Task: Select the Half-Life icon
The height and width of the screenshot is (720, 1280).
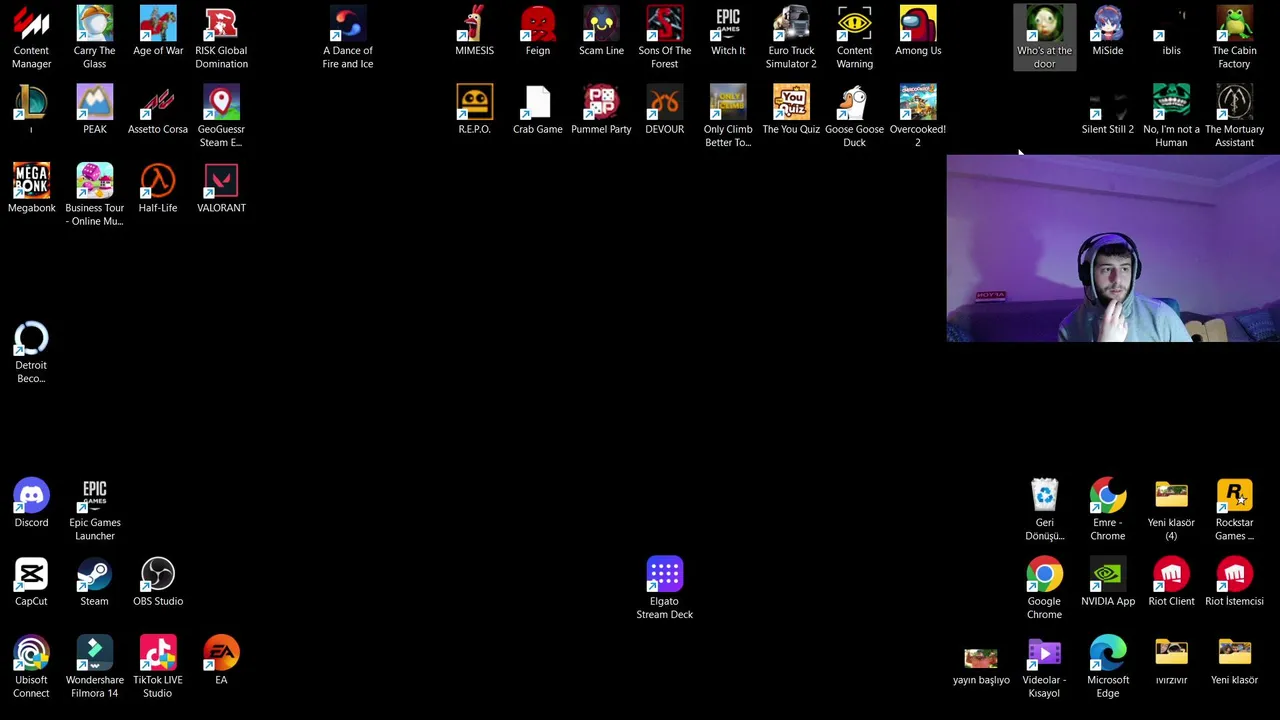Action: [x=158, y=189]
